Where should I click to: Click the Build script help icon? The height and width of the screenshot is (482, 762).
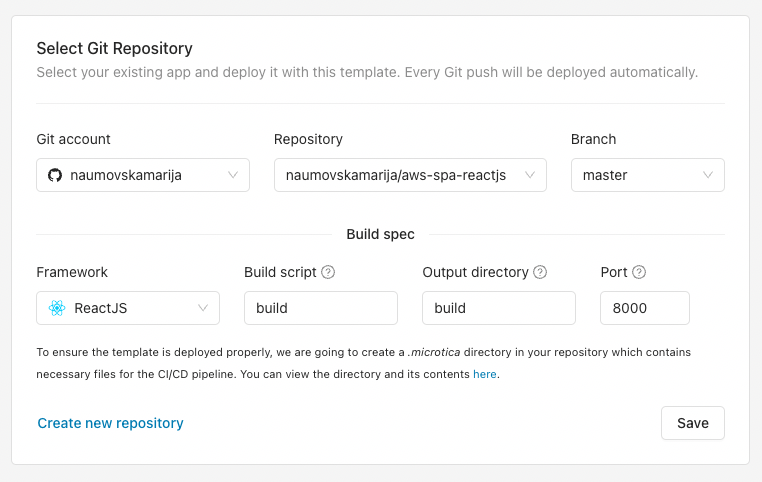328,272
